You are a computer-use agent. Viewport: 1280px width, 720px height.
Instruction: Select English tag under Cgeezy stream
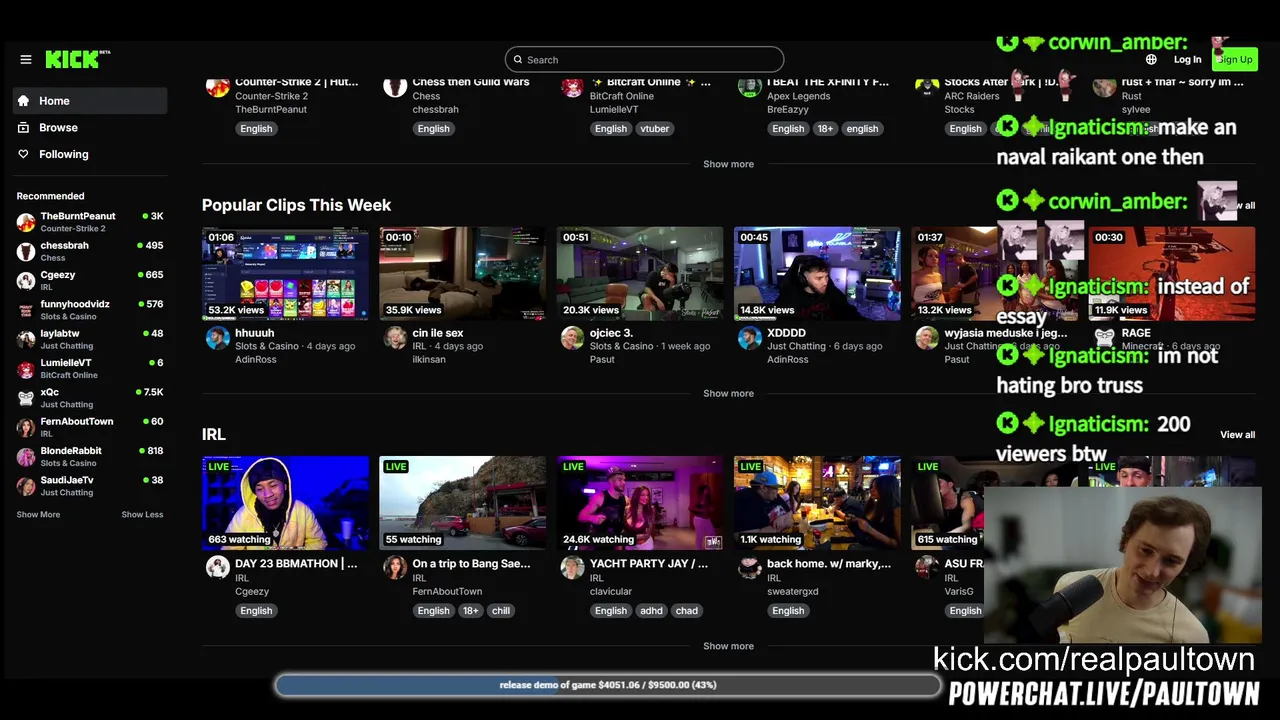click(256, 611)
